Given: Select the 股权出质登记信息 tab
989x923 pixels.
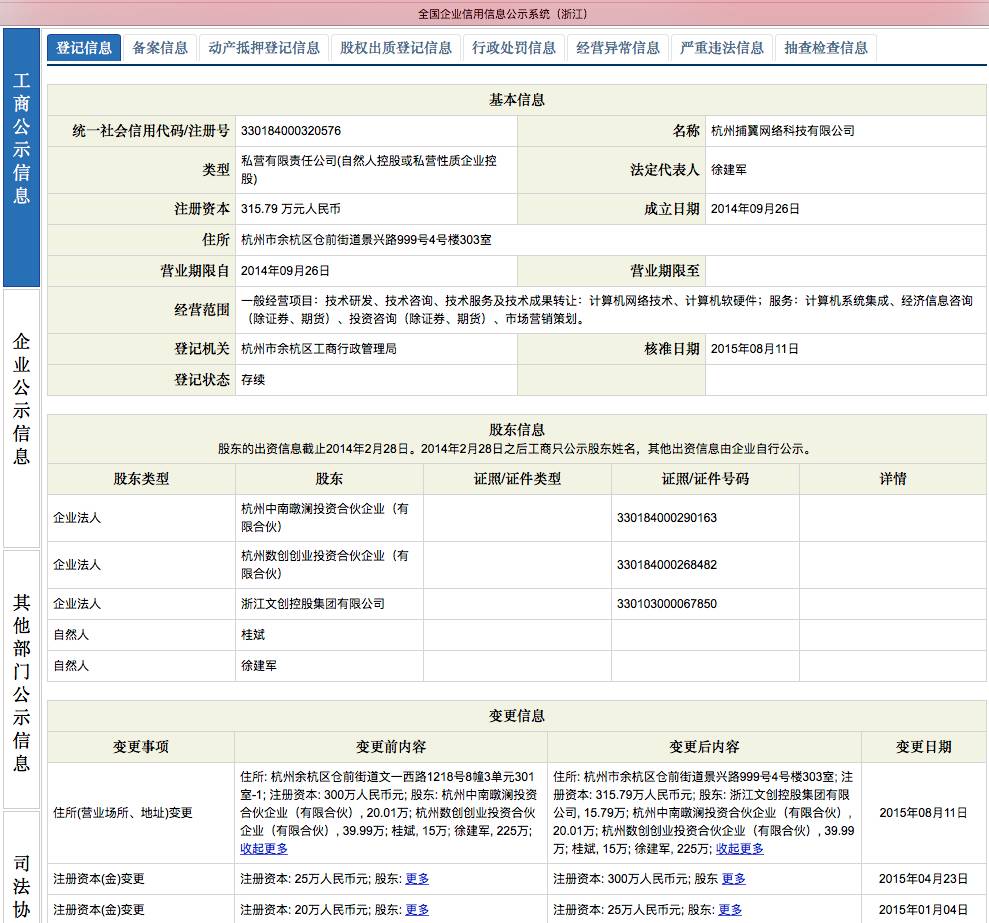Looking at the screenshot, I should (395, 48).
